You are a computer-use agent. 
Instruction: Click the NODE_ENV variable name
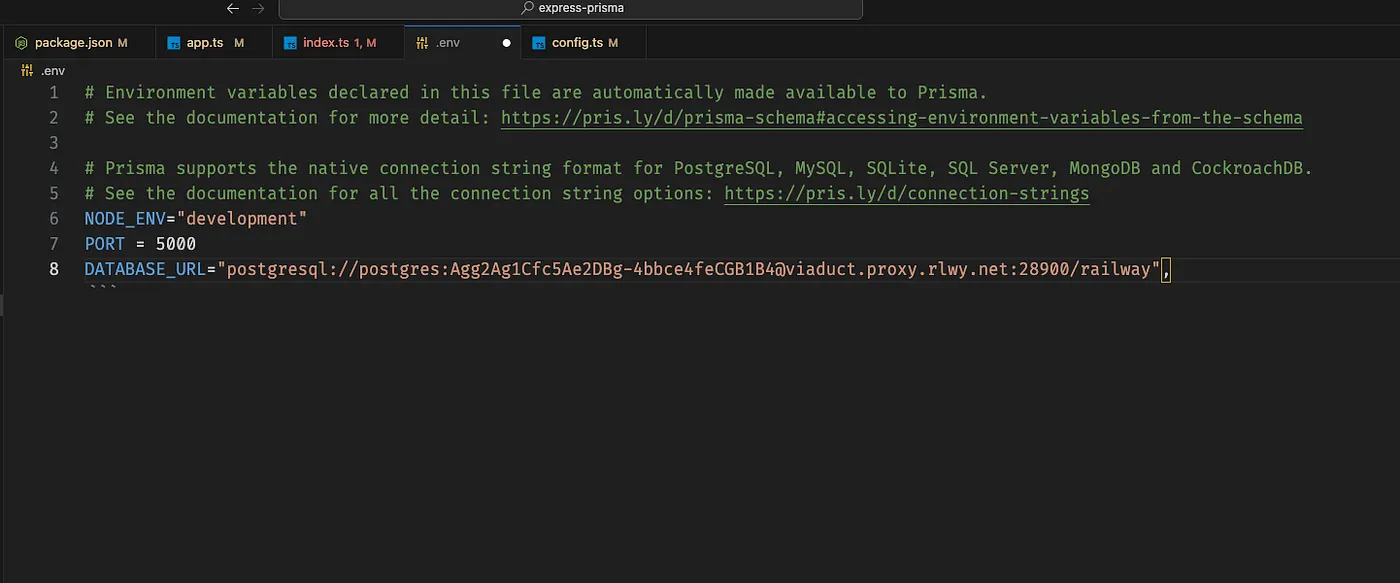[x=125, y=218]
